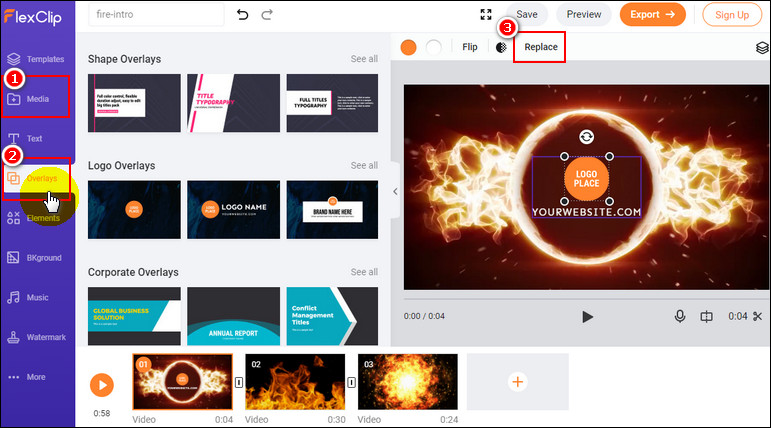Open the layers icon at top right
Screen dimensions: 771x428
coord(762,48)
